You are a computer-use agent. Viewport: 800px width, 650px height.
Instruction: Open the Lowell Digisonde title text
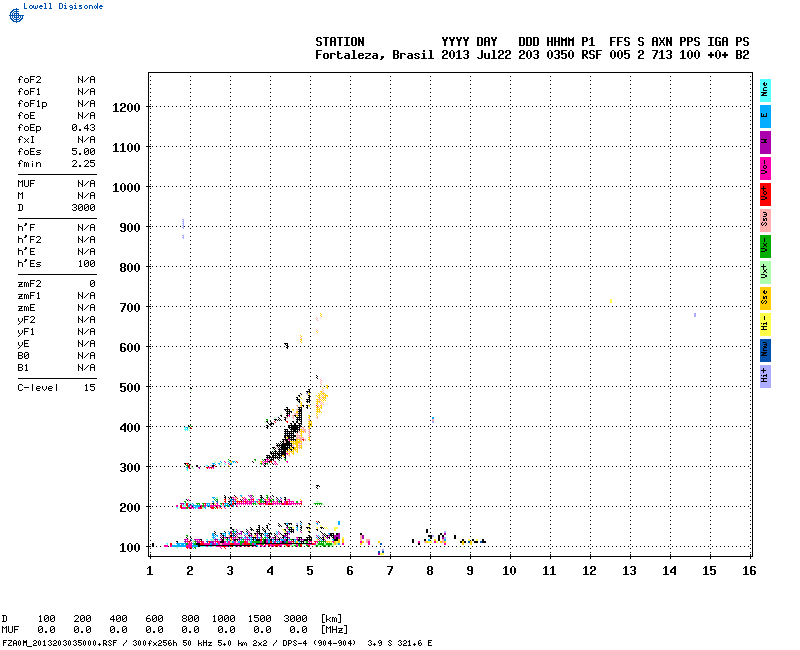coord(63,6)
